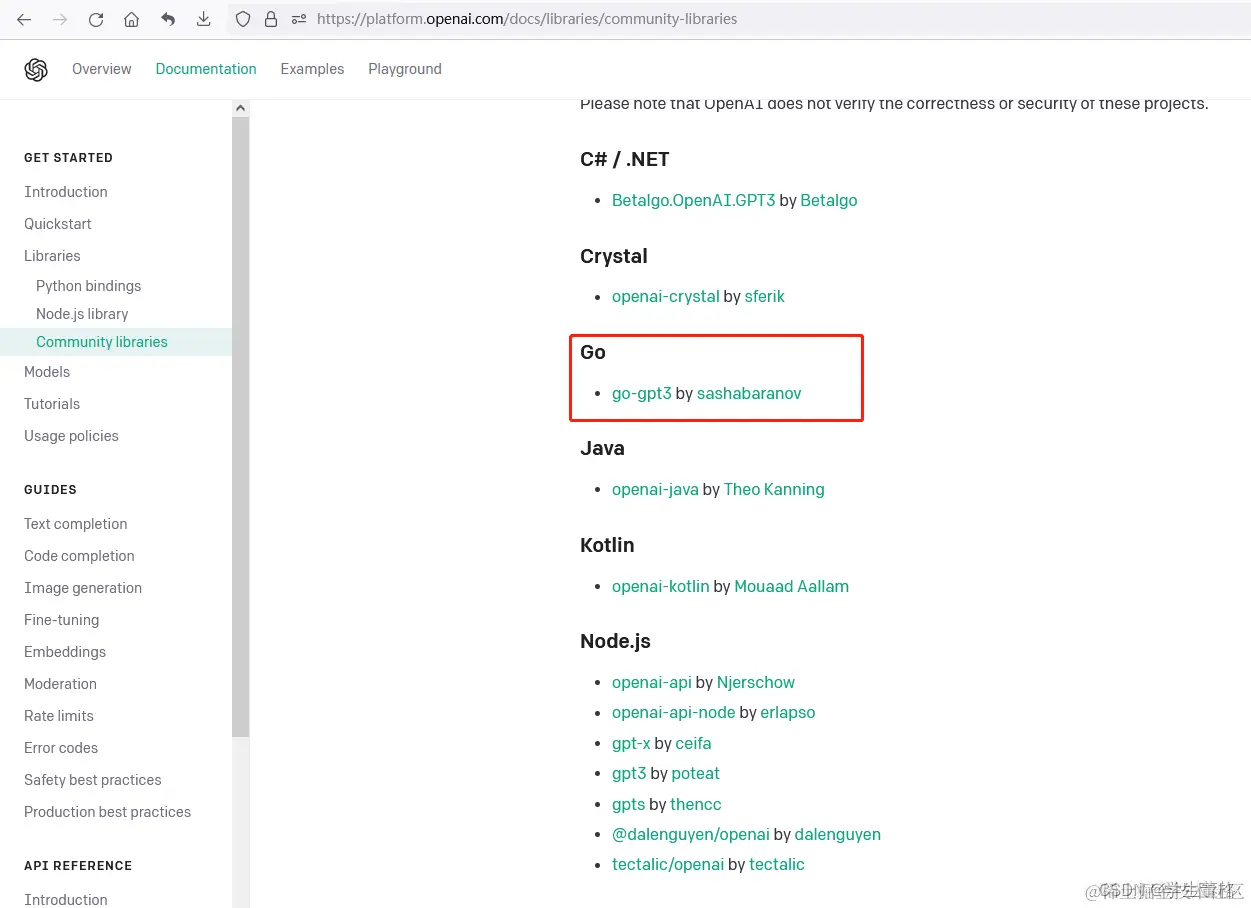Screen dimensions: 1251x908
Task: Open Safety best practices guide
Action: tap(93, 780)
